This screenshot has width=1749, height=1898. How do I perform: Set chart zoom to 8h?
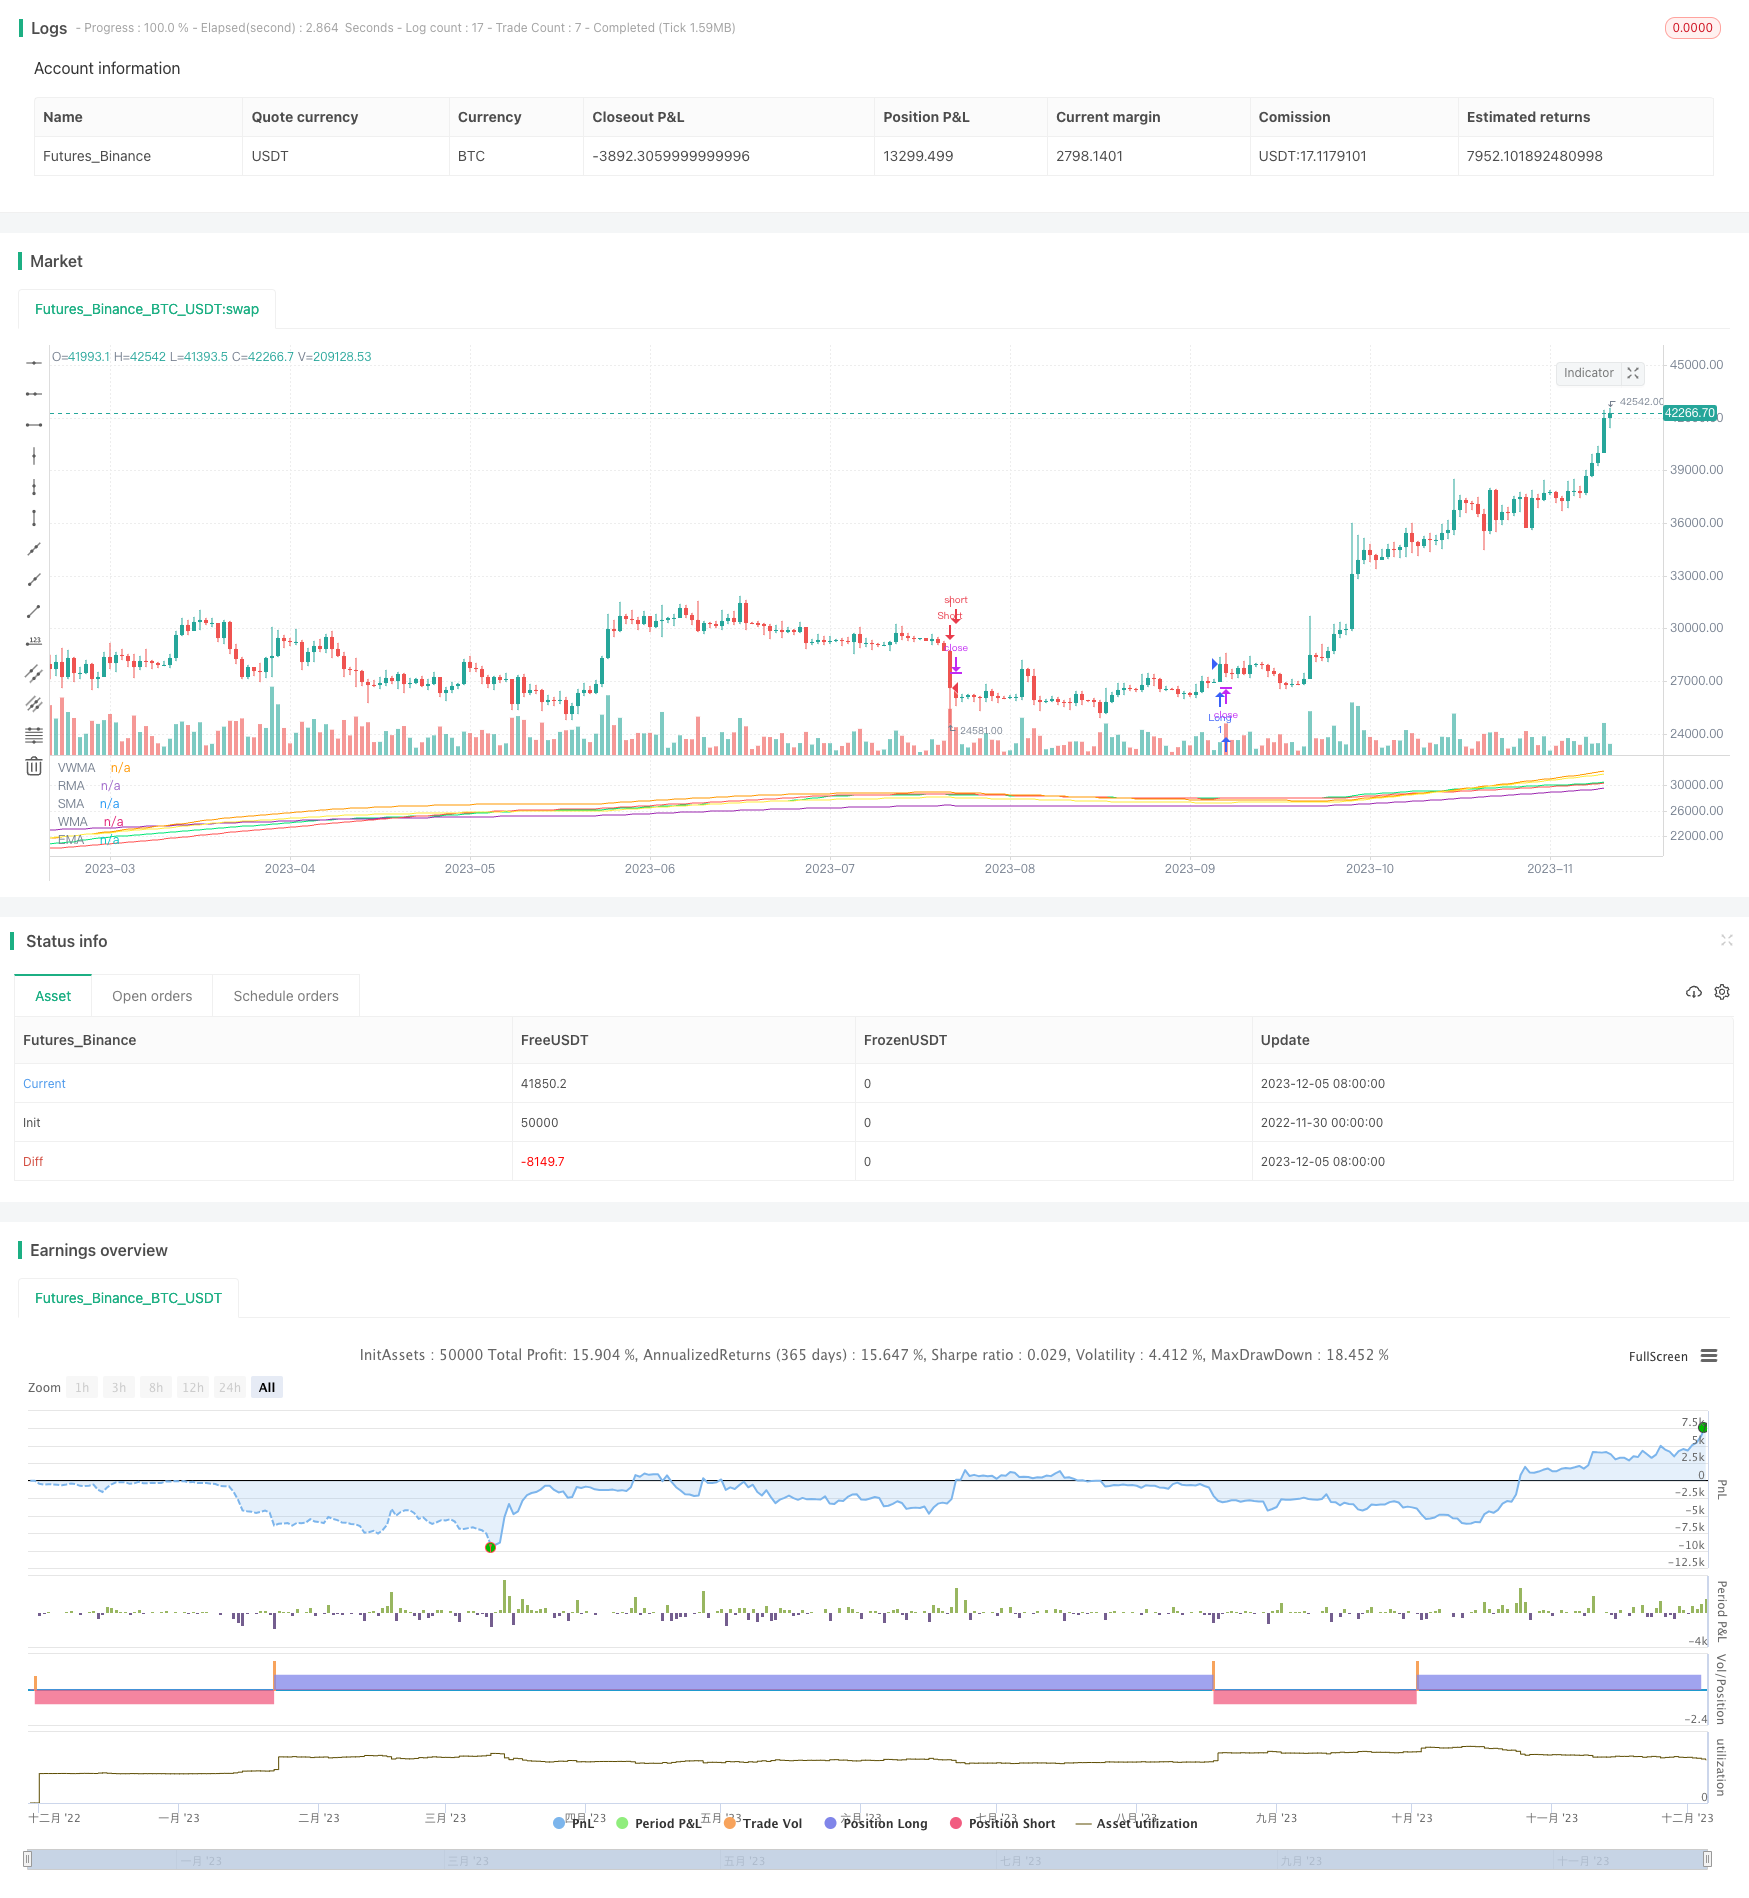(156, 1388)
